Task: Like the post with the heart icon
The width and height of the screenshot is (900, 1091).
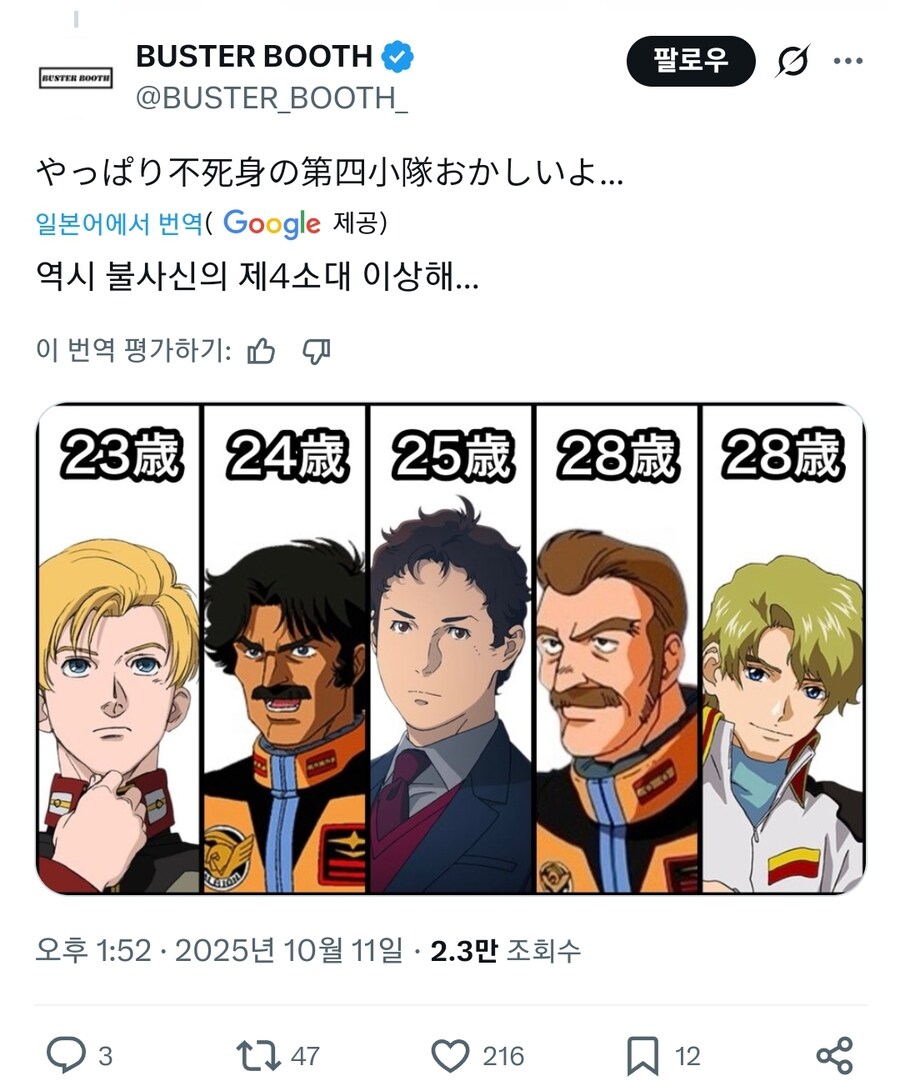Action: point(450,1056)
